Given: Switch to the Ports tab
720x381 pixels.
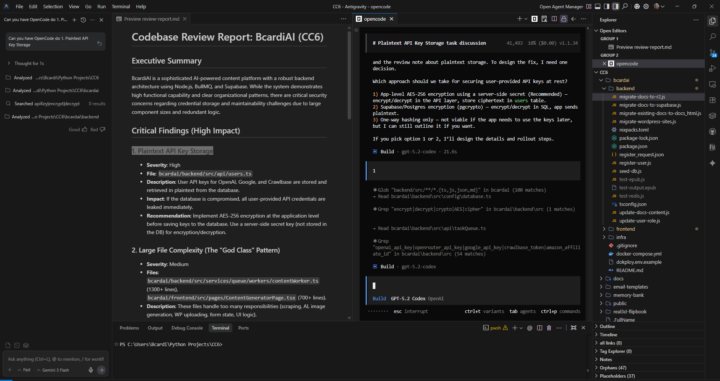Looking at the screenshot, I should pos(243,328).
